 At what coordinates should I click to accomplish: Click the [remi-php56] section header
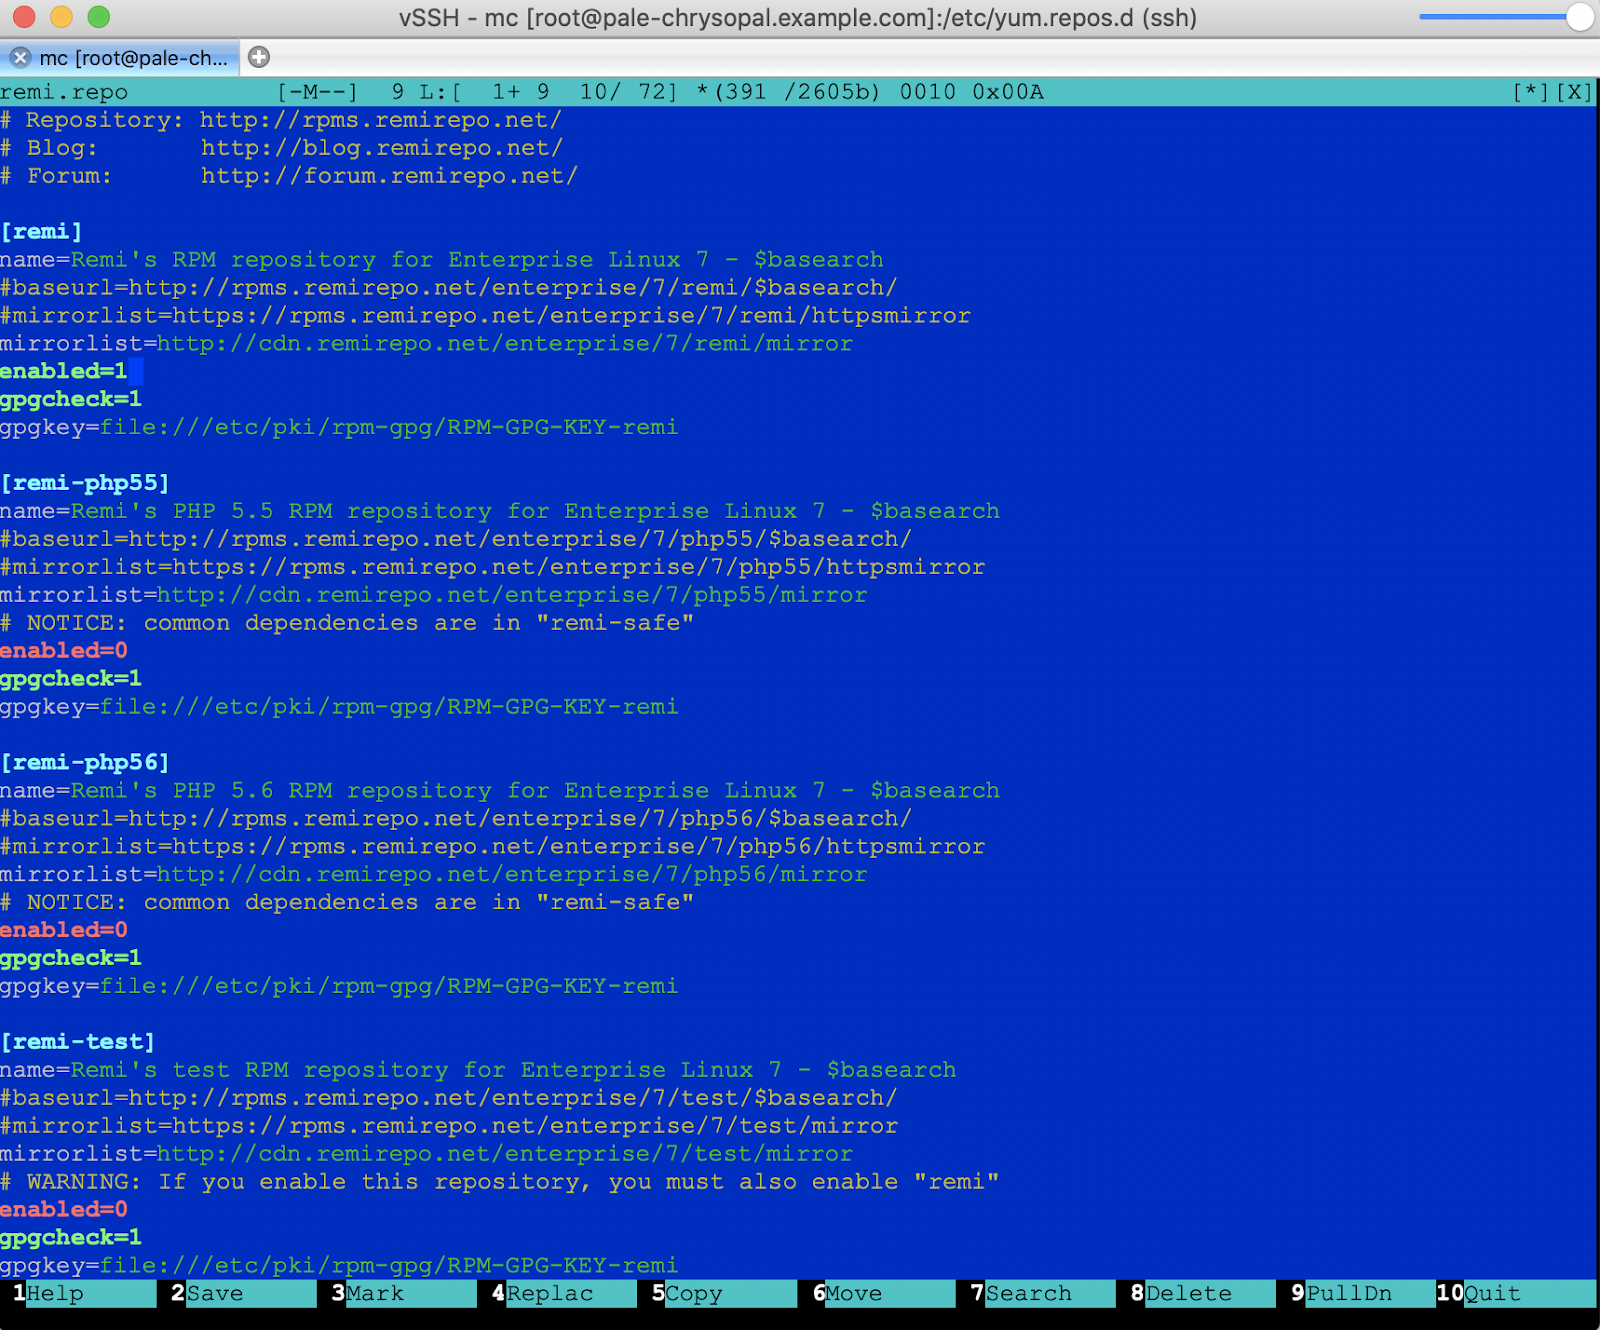coord(85,762)
